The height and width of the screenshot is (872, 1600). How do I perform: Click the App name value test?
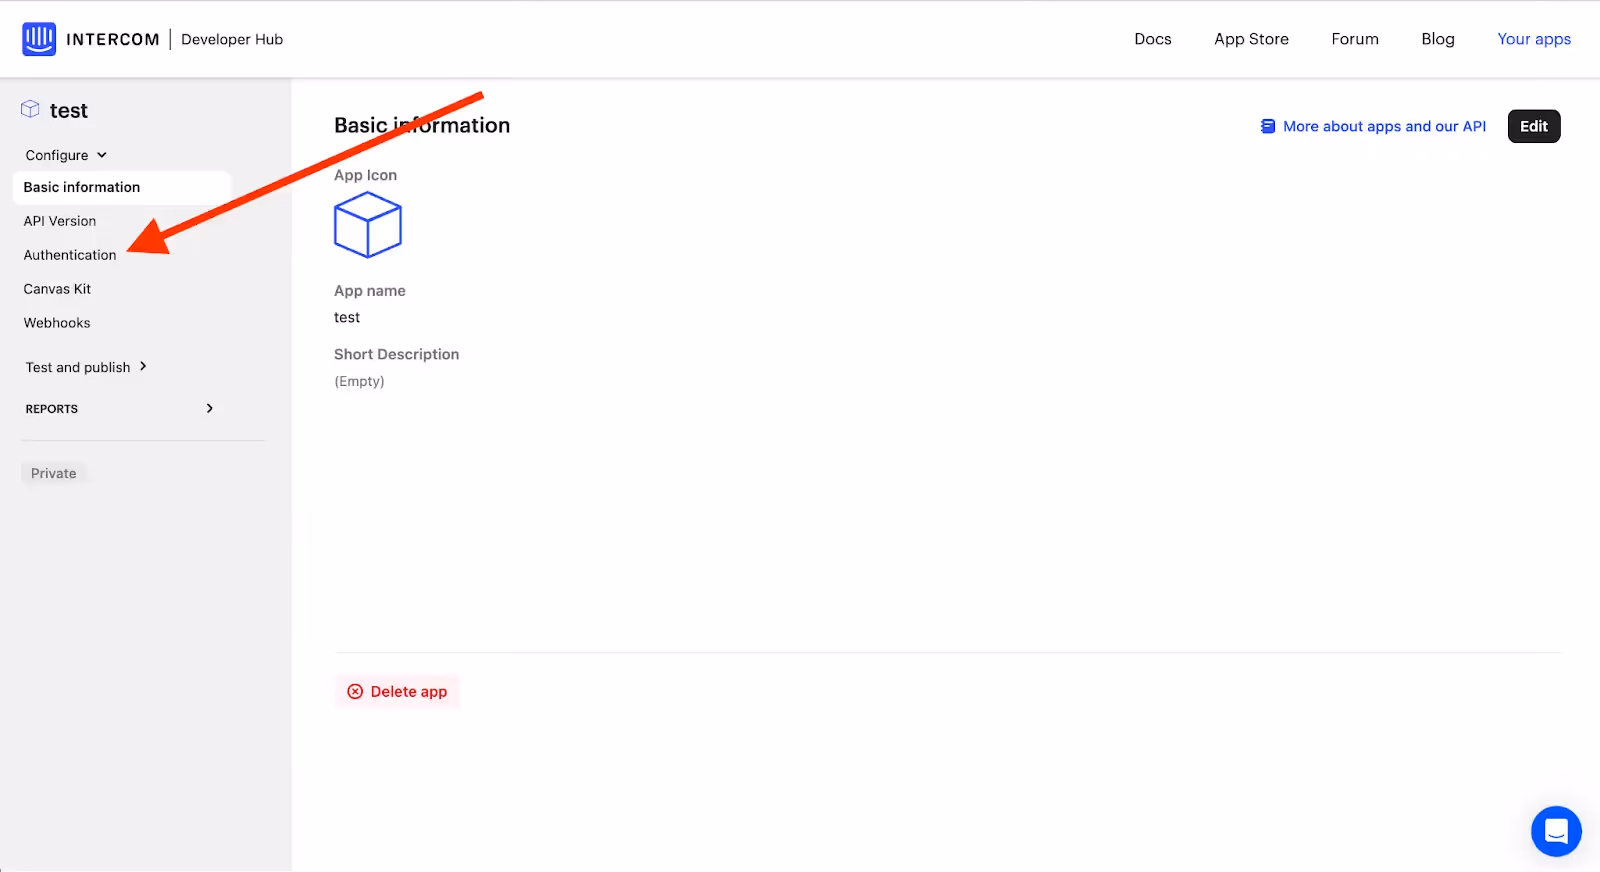347,317
